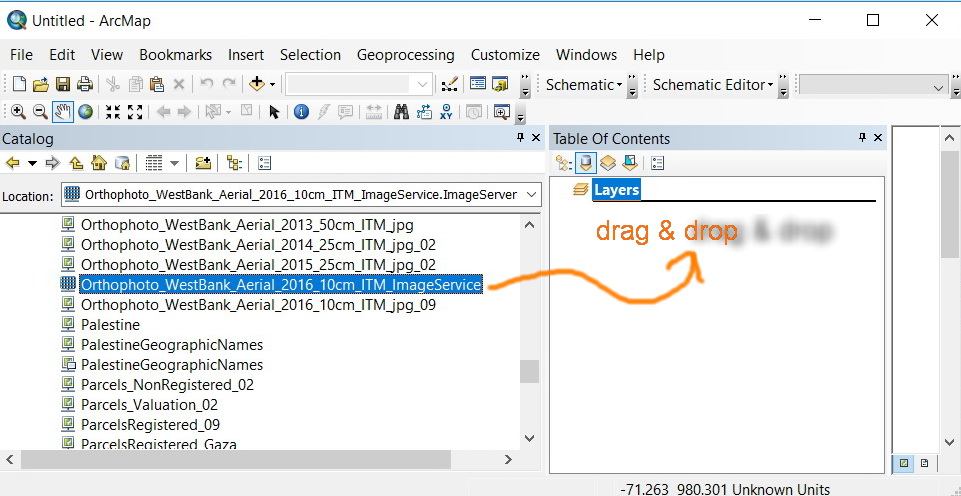Open the Schematic Editor dropdown menu
This screenshot has width=961, height=496.
pyautogui.click(x=713, y=85)
